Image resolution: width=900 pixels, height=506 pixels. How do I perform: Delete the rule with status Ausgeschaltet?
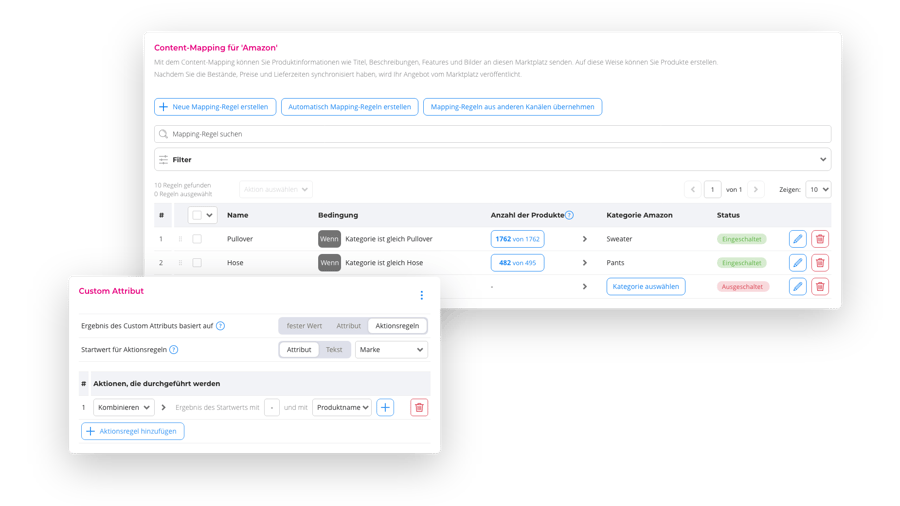(820, 286)
